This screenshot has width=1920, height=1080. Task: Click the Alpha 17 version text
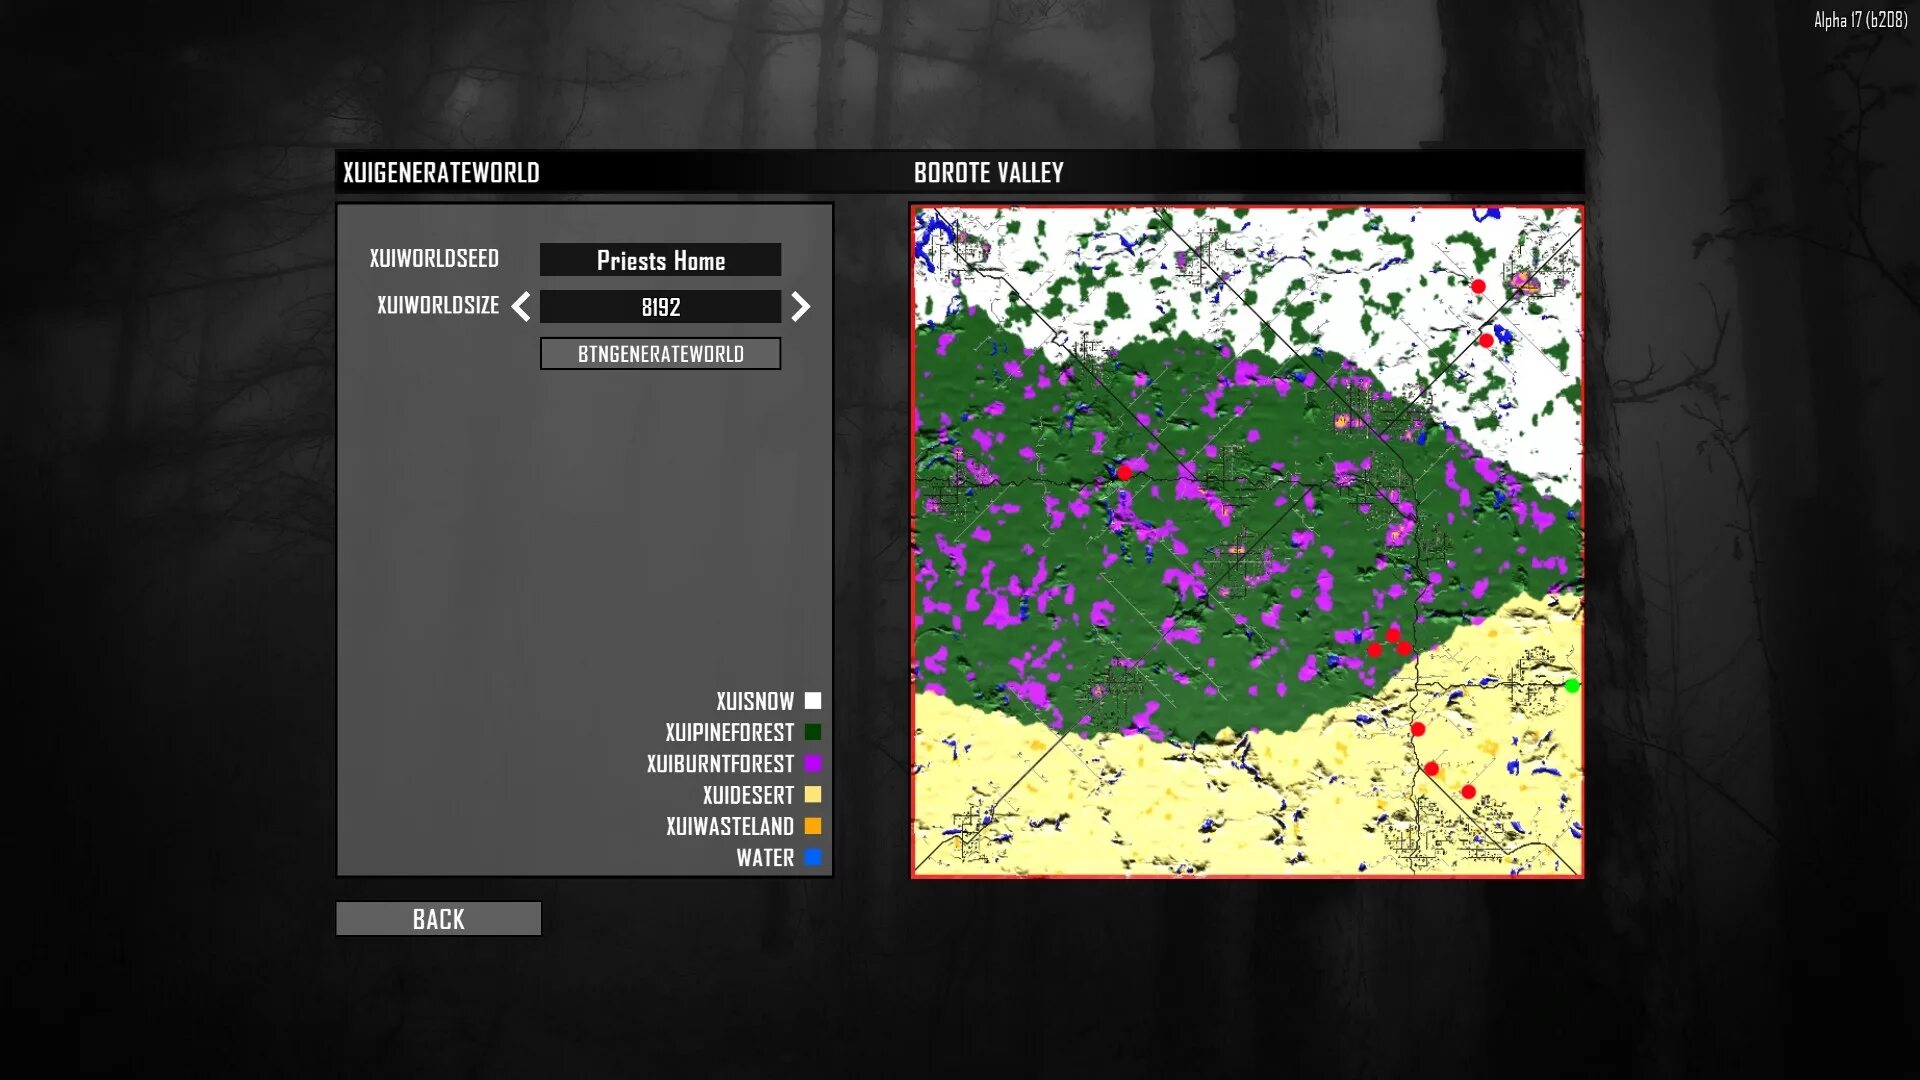(x=1860, y=20)
